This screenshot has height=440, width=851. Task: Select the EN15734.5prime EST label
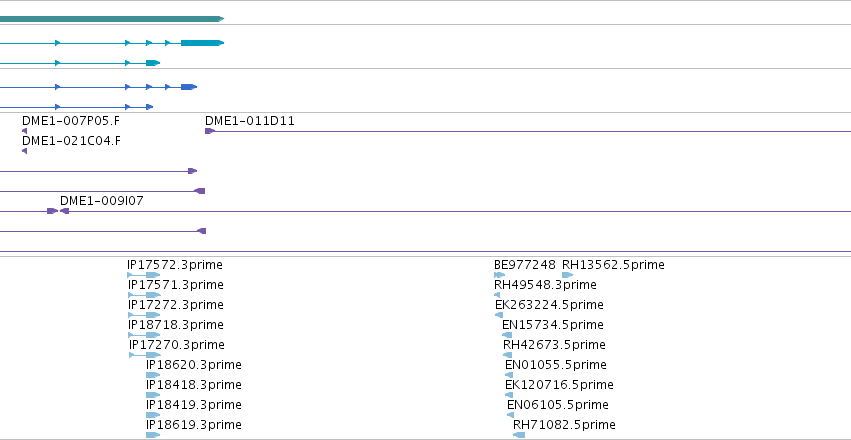pos(552,325)
